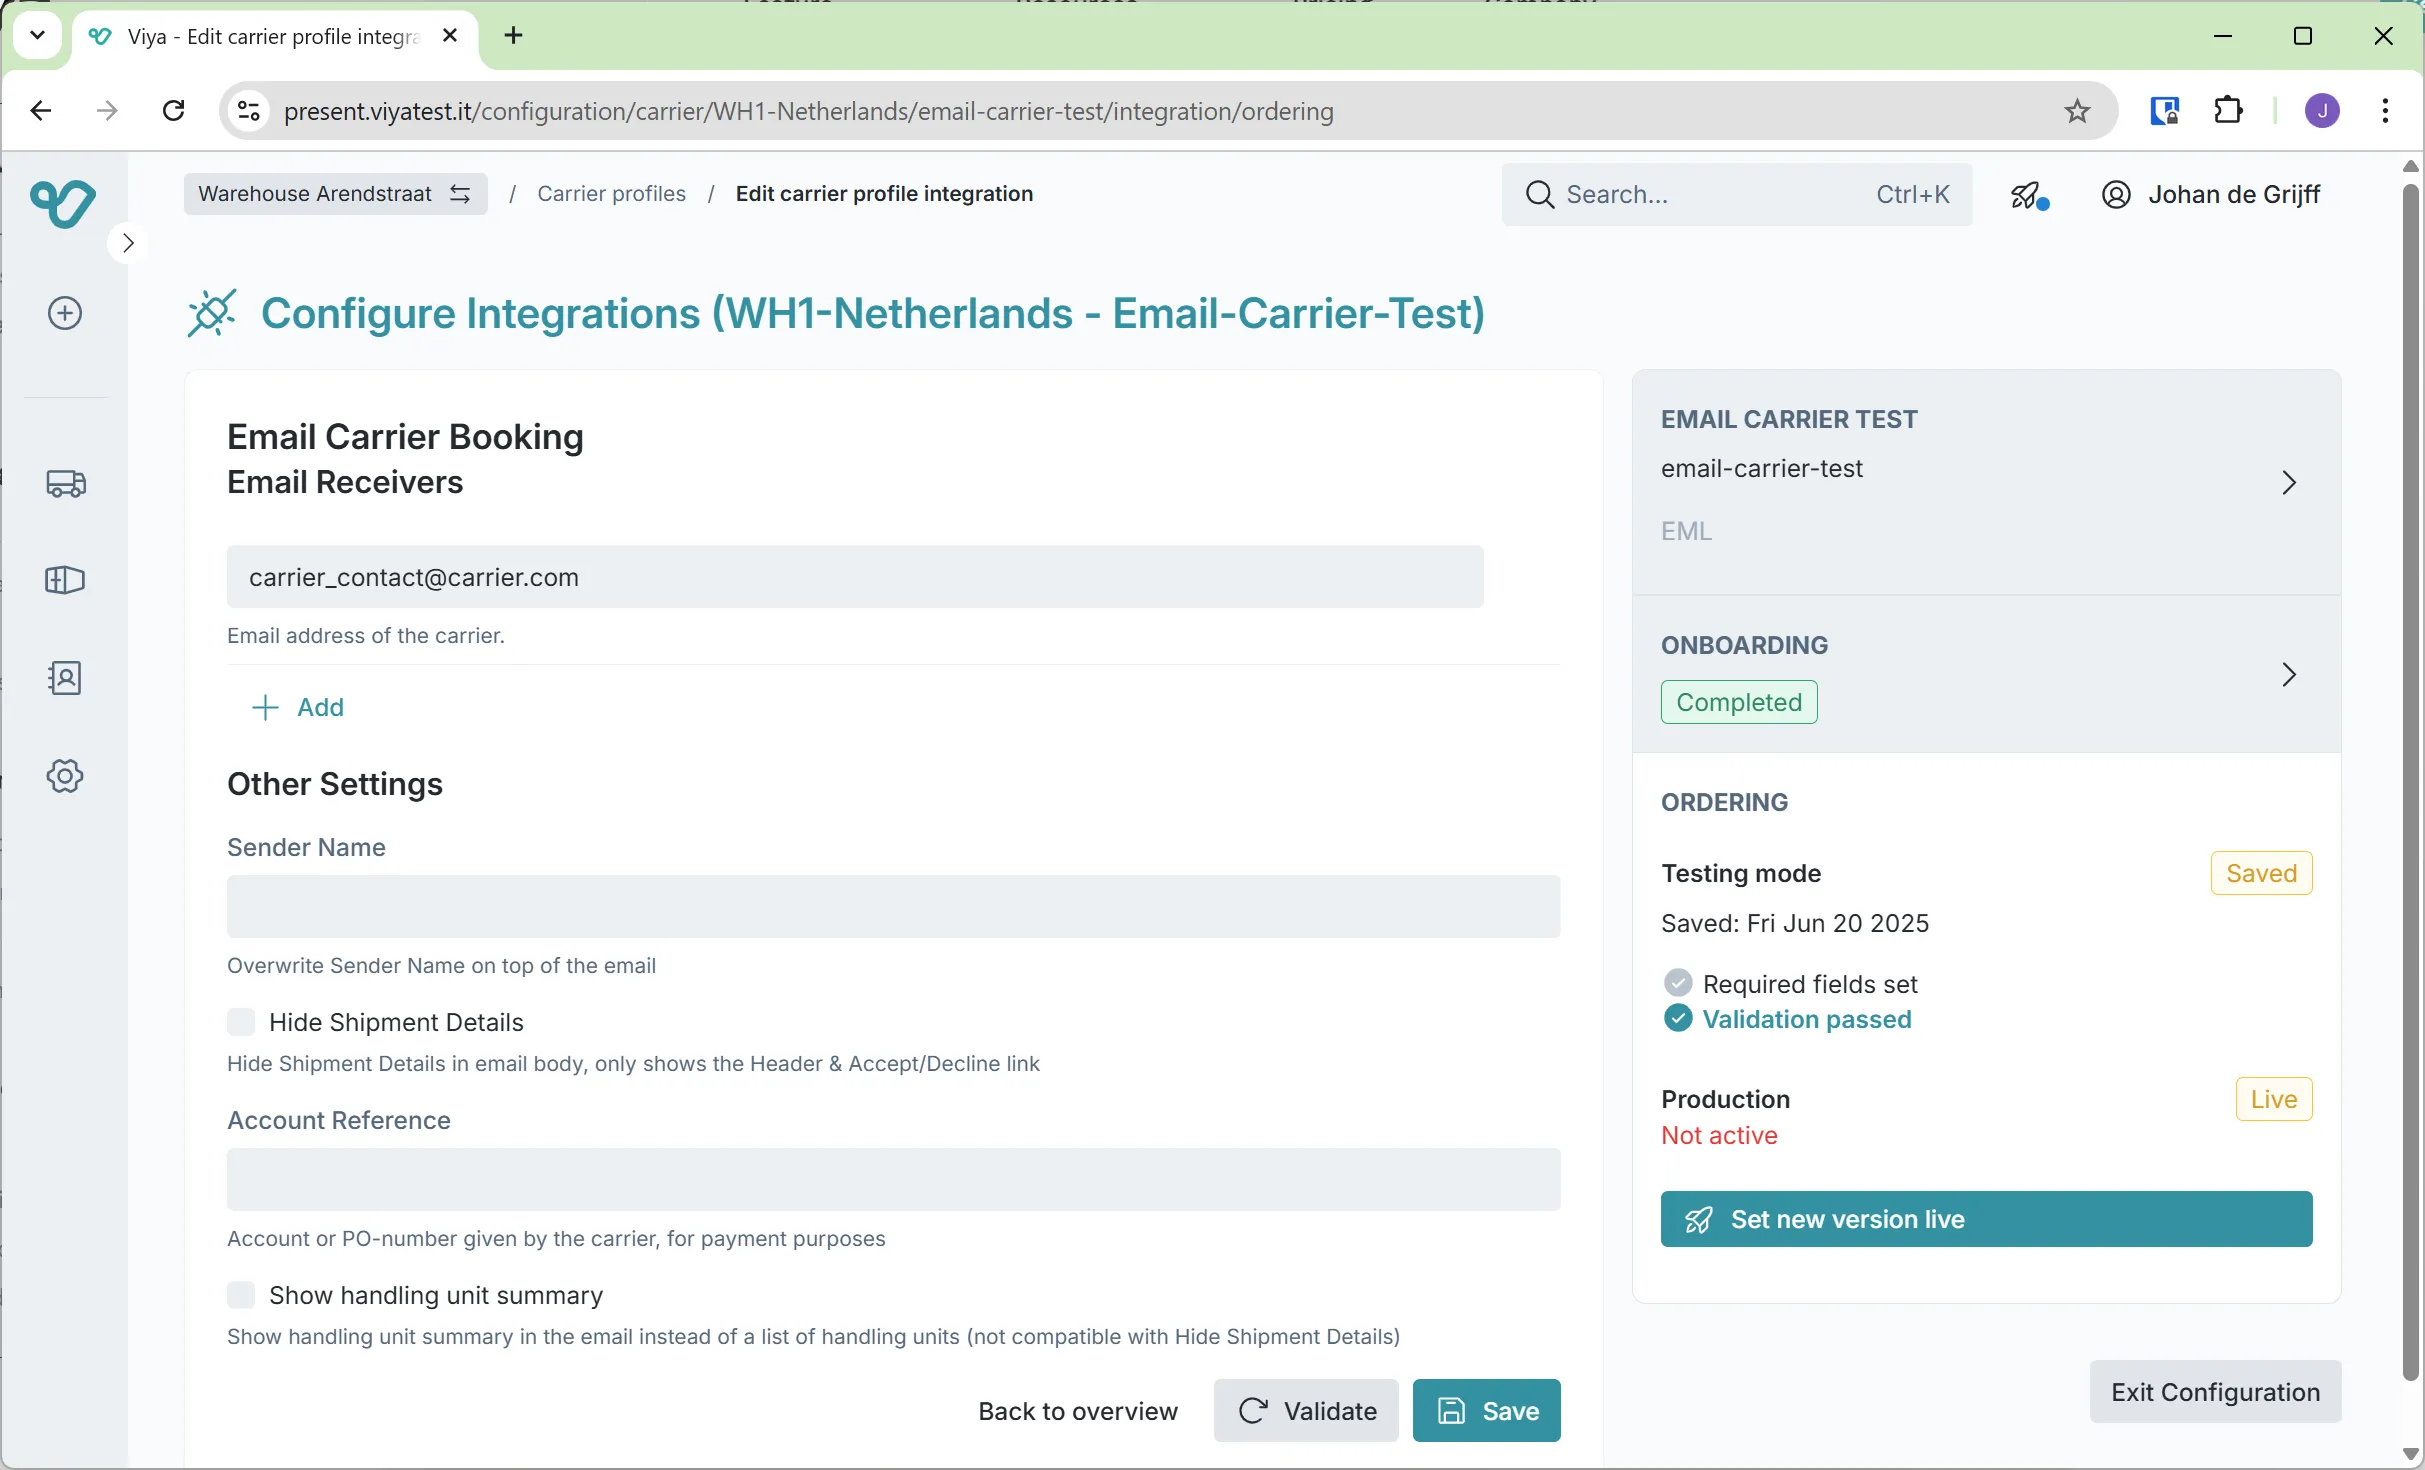The height and width of the screenshot is (1470, 2425).
Task: Expand the Onboarding section chevron
Action: tap(2290, 675)
